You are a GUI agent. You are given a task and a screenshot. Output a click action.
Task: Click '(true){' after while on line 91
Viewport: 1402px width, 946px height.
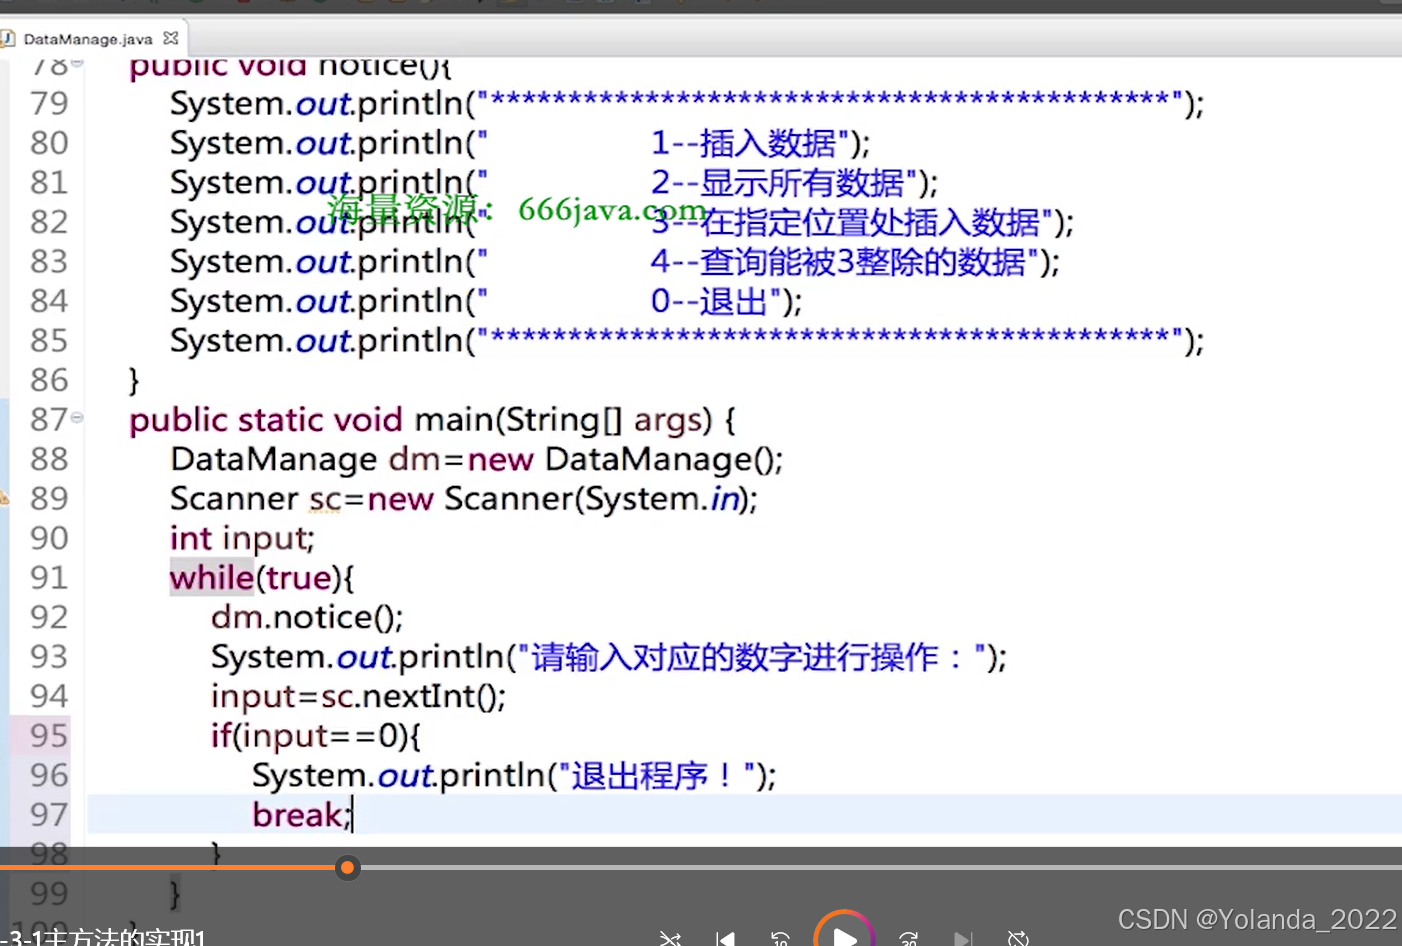click(x=305, y=578)
